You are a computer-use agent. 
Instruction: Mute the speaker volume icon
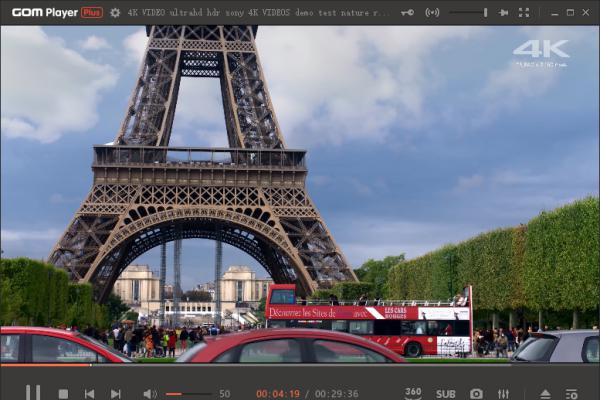[x=150, y=394]
